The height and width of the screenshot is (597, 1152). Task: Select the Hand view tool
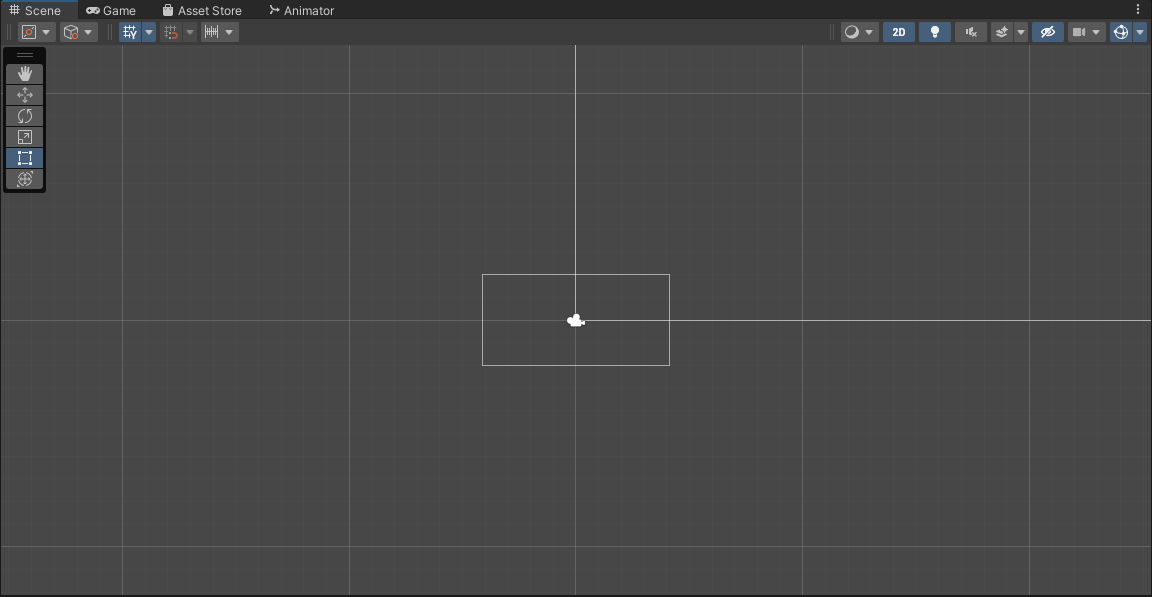click(24, 73)
